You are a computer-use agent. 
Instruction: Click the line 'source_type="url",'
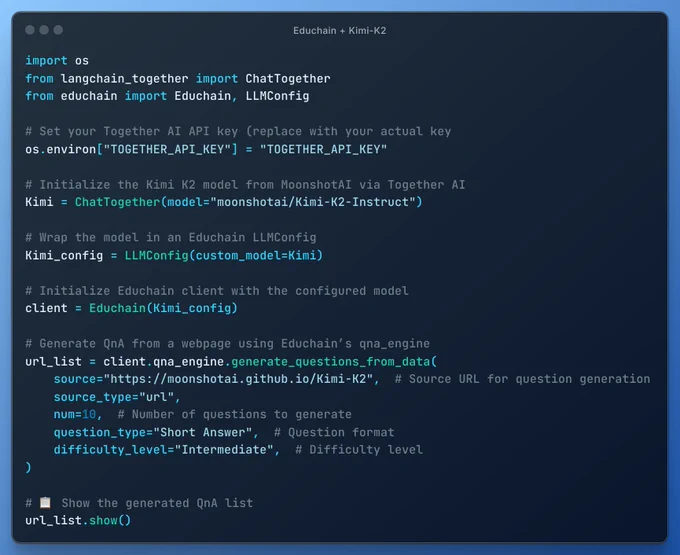[x=117, y=397]
